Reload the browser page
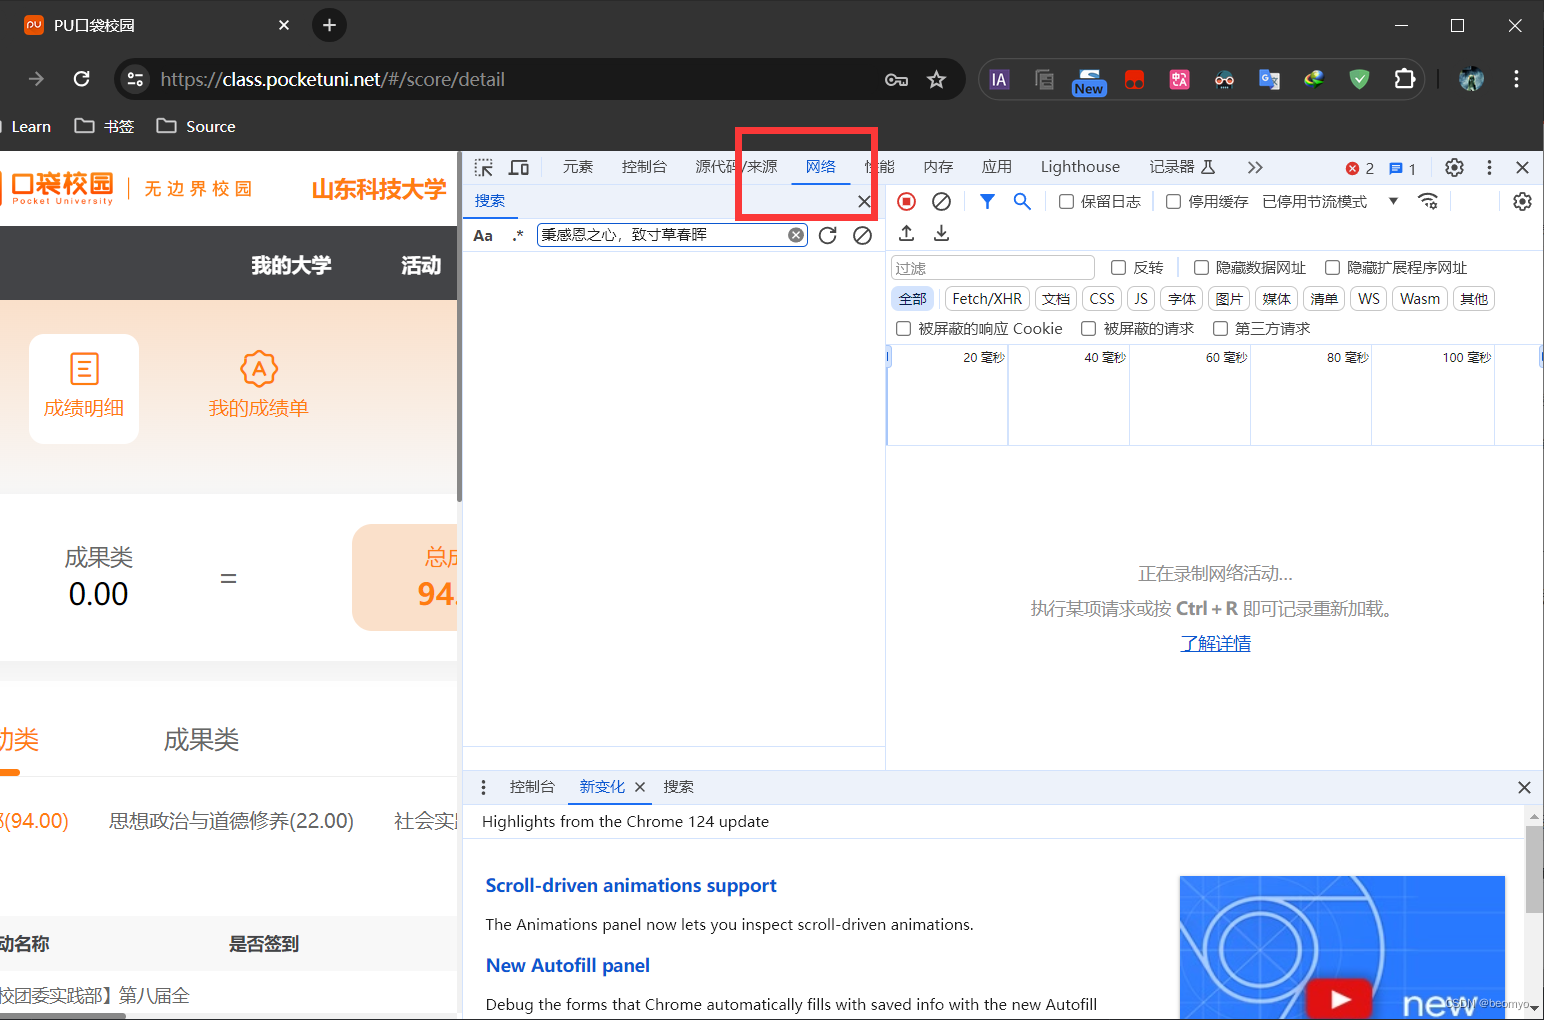This screenshot has width=1544, height=1020. click(82, 79)
